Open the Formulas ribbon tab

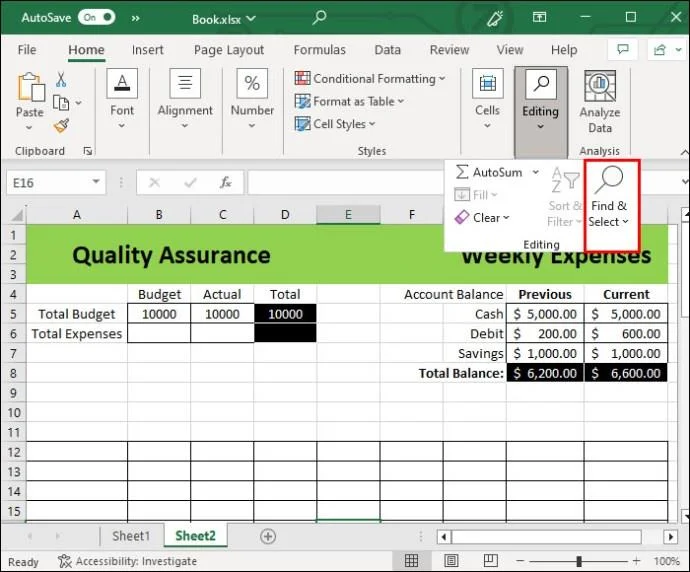tap(319, 50)
